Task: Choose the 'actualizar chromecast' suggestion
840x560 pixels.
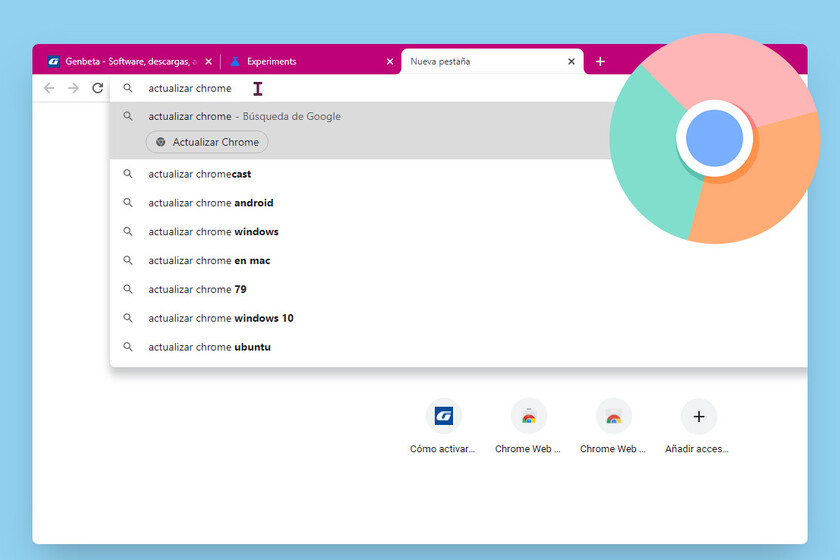Action: [459, 174]
